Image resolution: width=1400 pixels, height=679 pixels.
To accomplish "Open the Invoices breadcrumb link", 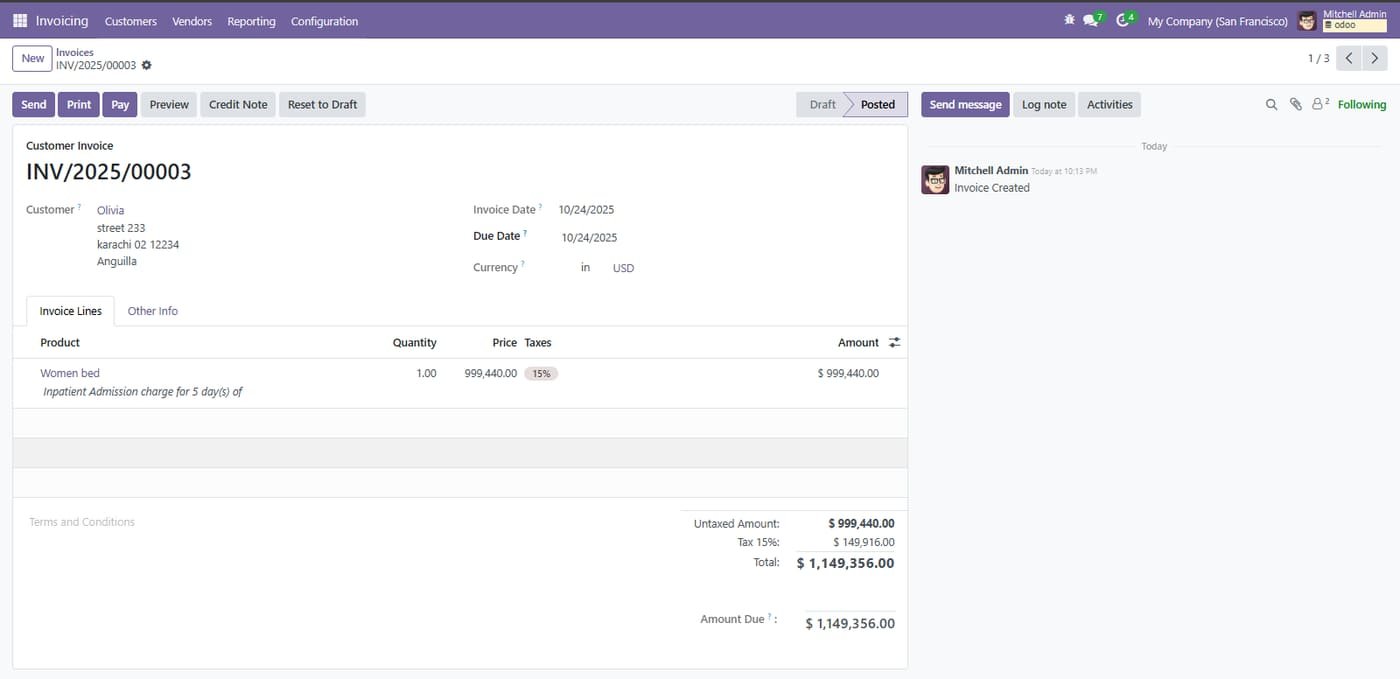I will click(x=75, y=52).
